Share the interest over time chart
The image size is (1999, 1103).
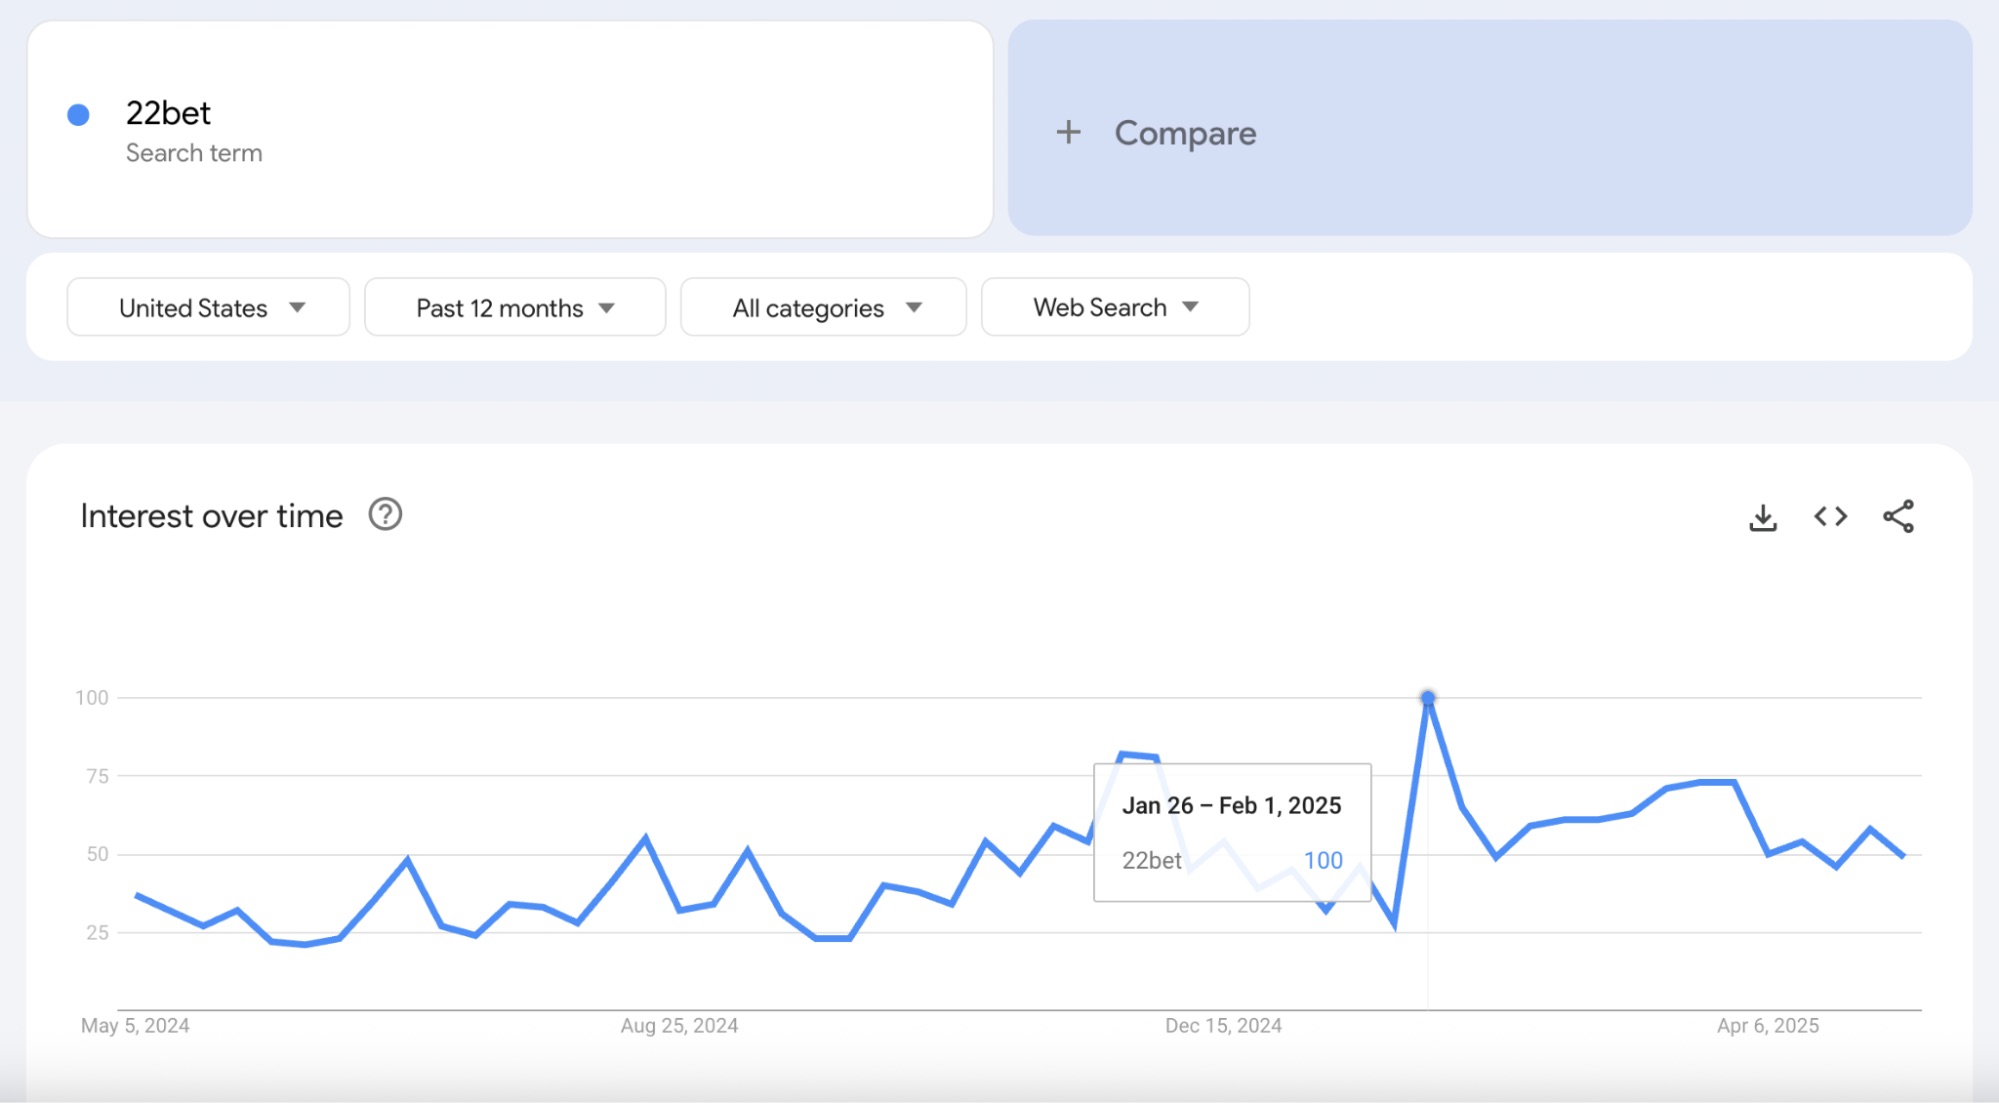(1898, 516)
